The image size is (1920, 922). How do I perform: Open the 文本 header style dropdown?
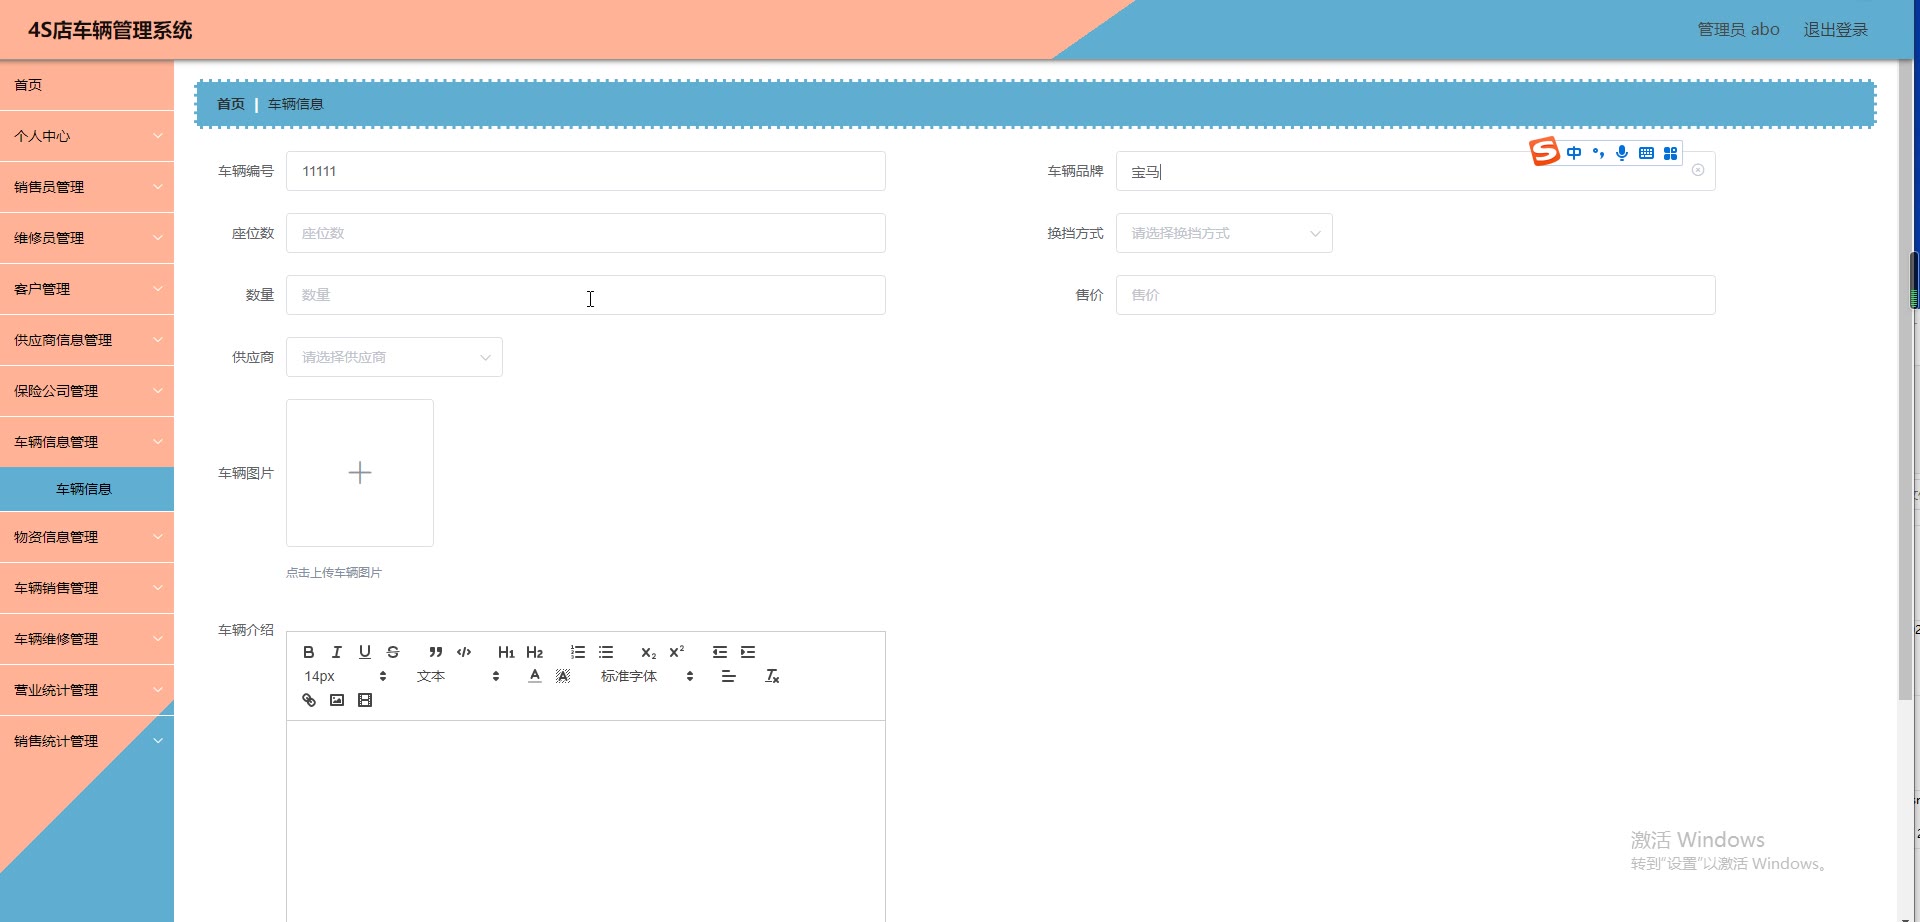(458, 676)
